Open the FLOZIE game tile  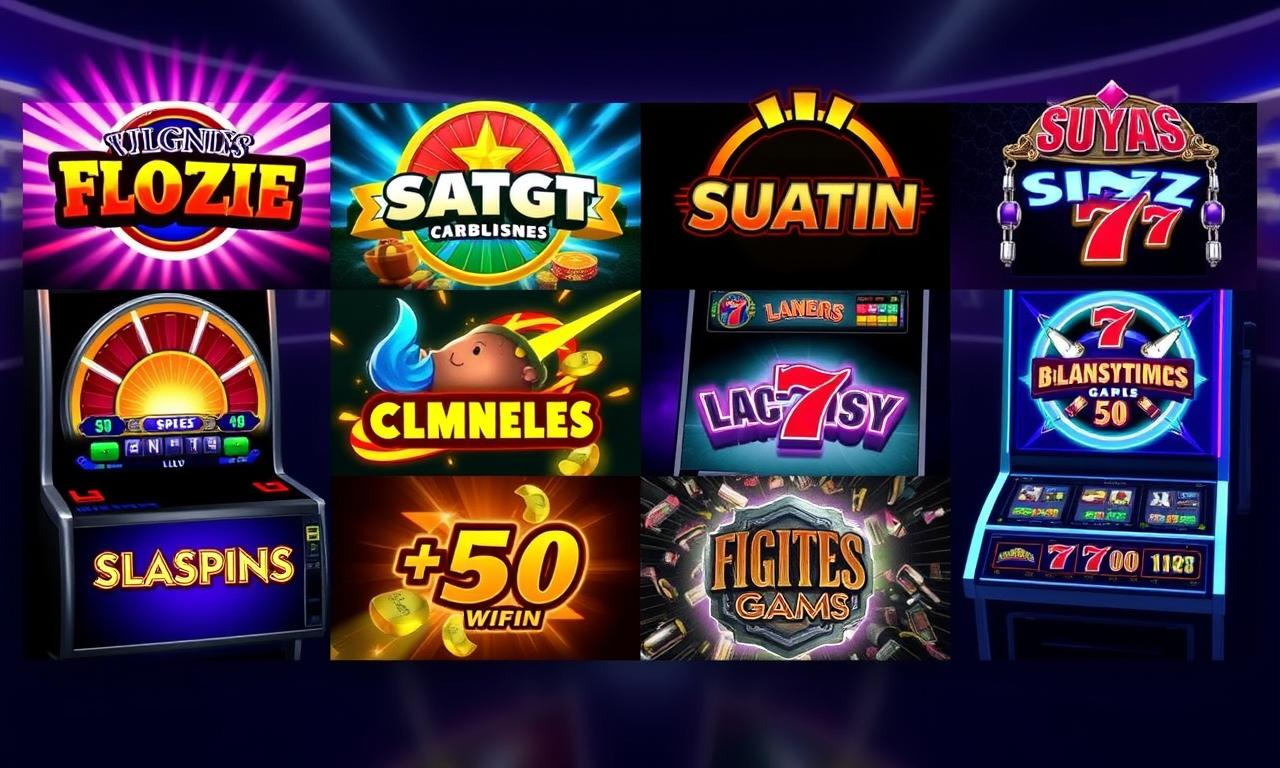[176, 195]
